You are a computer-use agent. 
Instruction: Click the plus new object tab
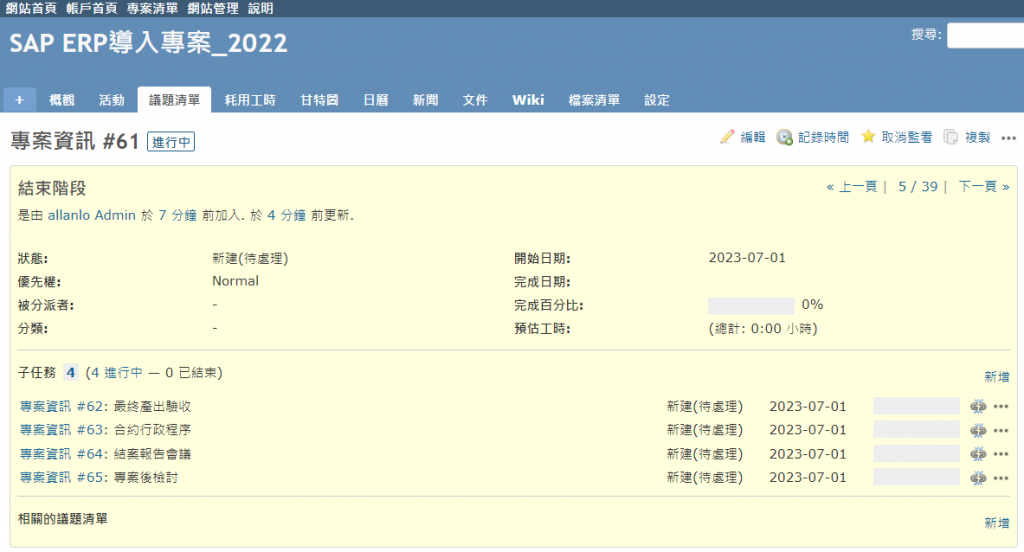pyautogui.click(x=20, y=100)
